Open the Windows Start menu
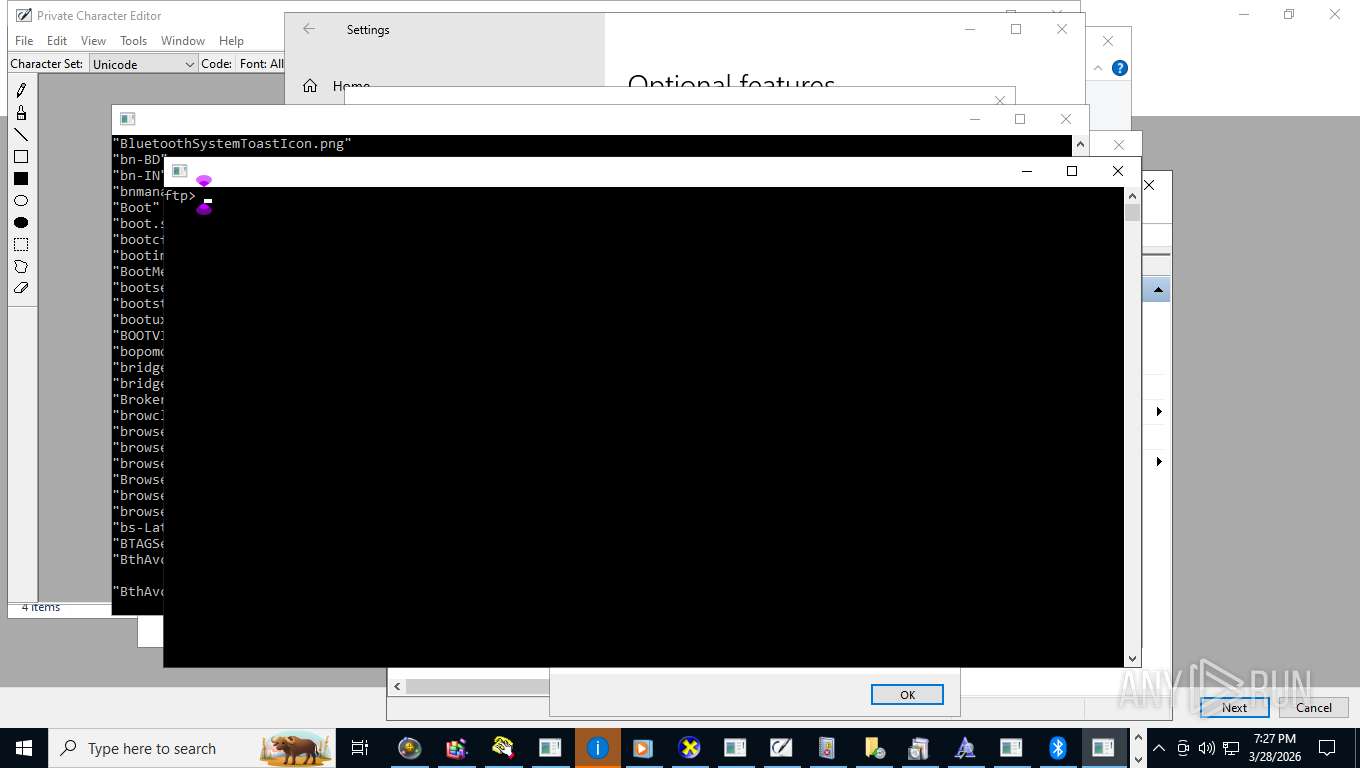Viewport: 1360px width, 768px height. click(x=24, y=748)
